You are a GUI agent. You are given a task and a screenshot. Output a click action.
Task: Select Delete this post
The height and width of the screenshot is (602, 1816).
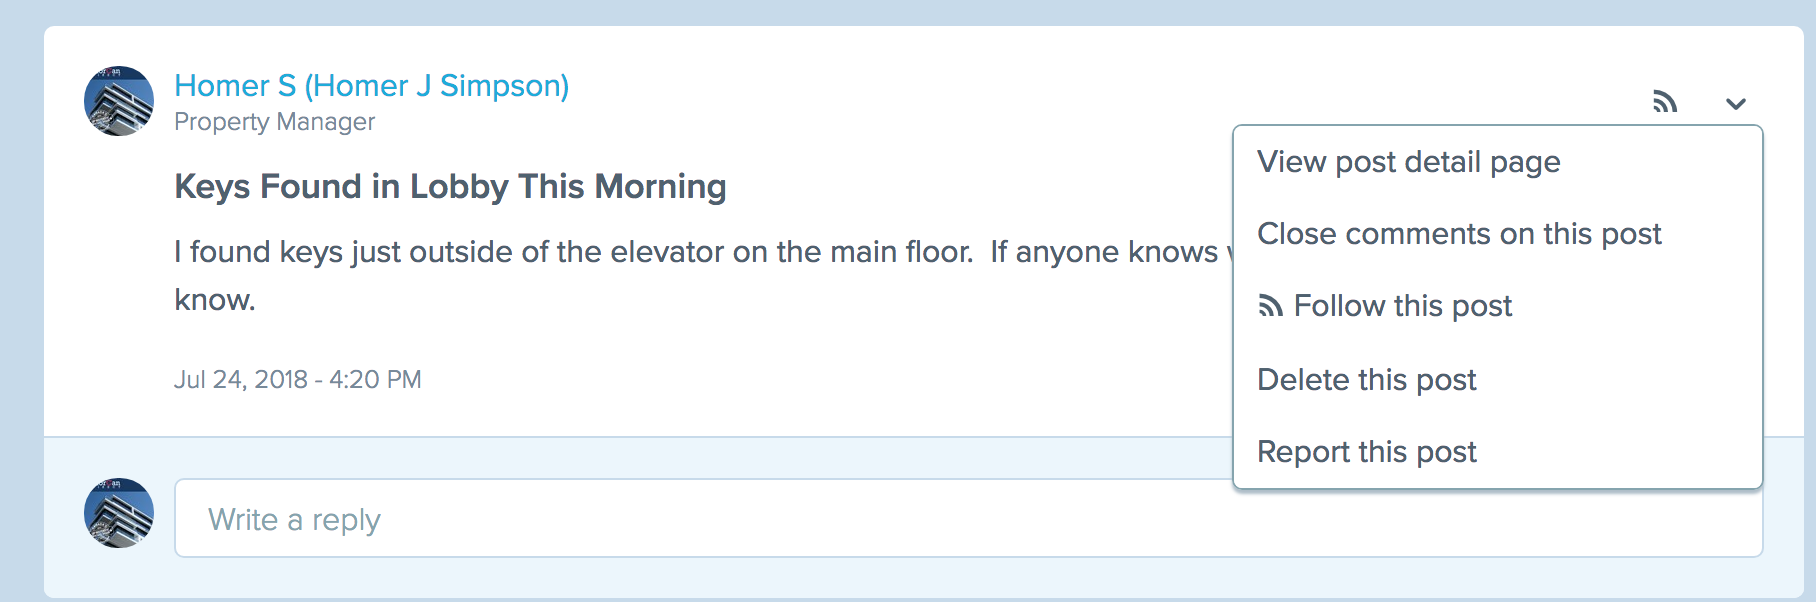pyautogui.click(x=1366, y=380)
